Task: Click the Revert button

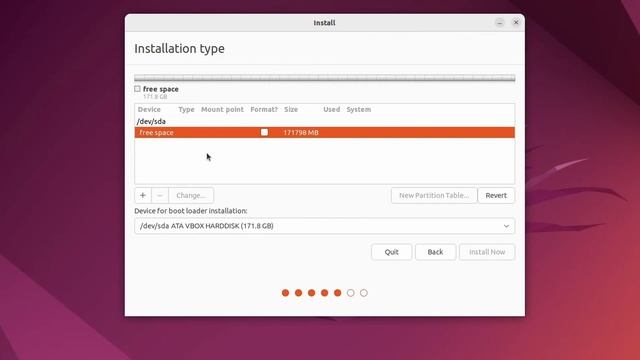Action: [x=496, y=196]
